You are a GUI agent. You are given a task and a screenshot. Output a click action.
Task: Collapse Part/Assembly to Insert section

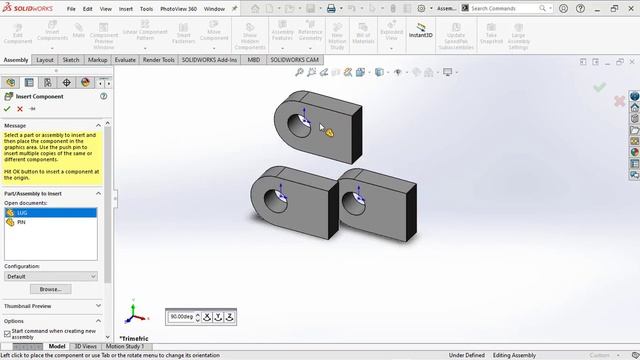point(98,193)
